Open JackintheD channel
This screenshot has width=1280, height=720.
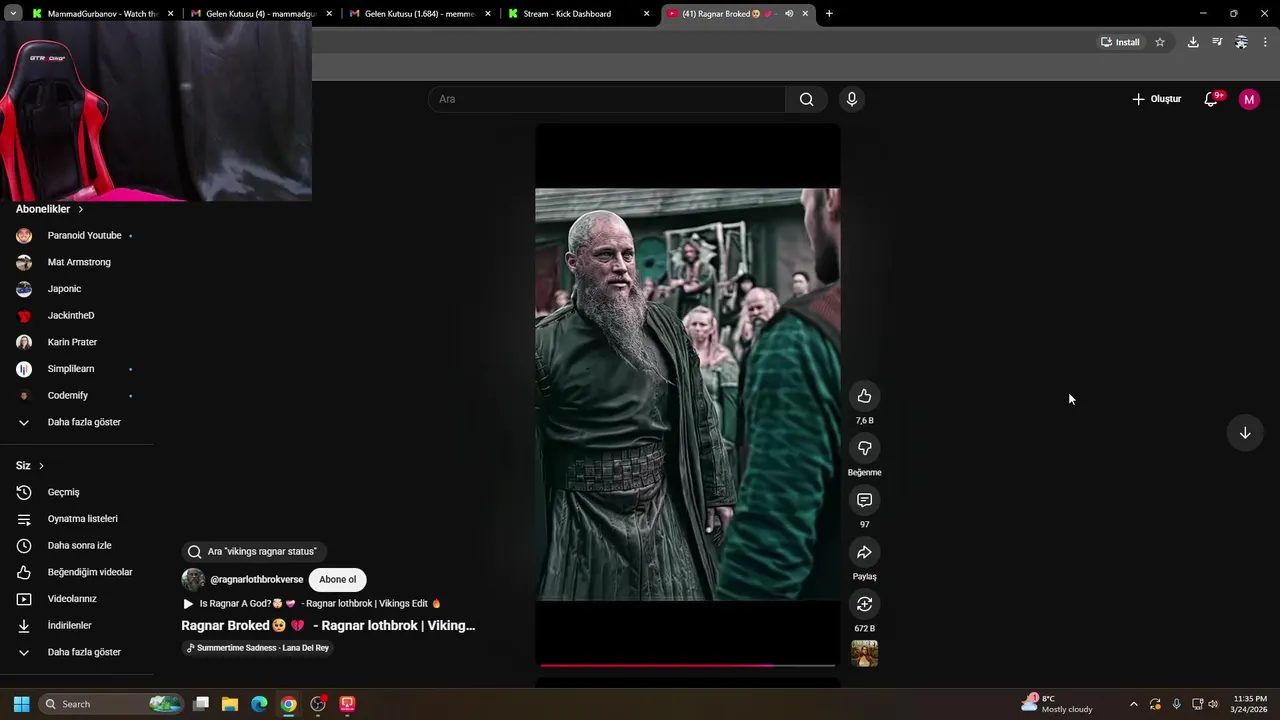76,316
